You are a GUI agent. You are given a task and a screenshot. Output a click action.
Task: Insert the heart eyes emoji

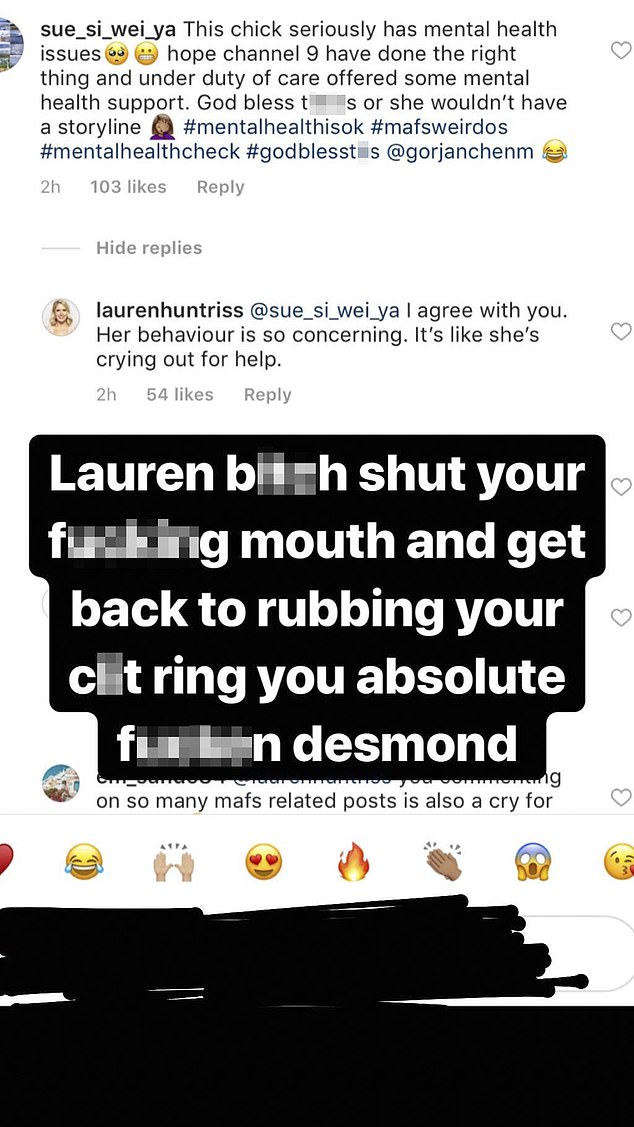coord(264,862)
